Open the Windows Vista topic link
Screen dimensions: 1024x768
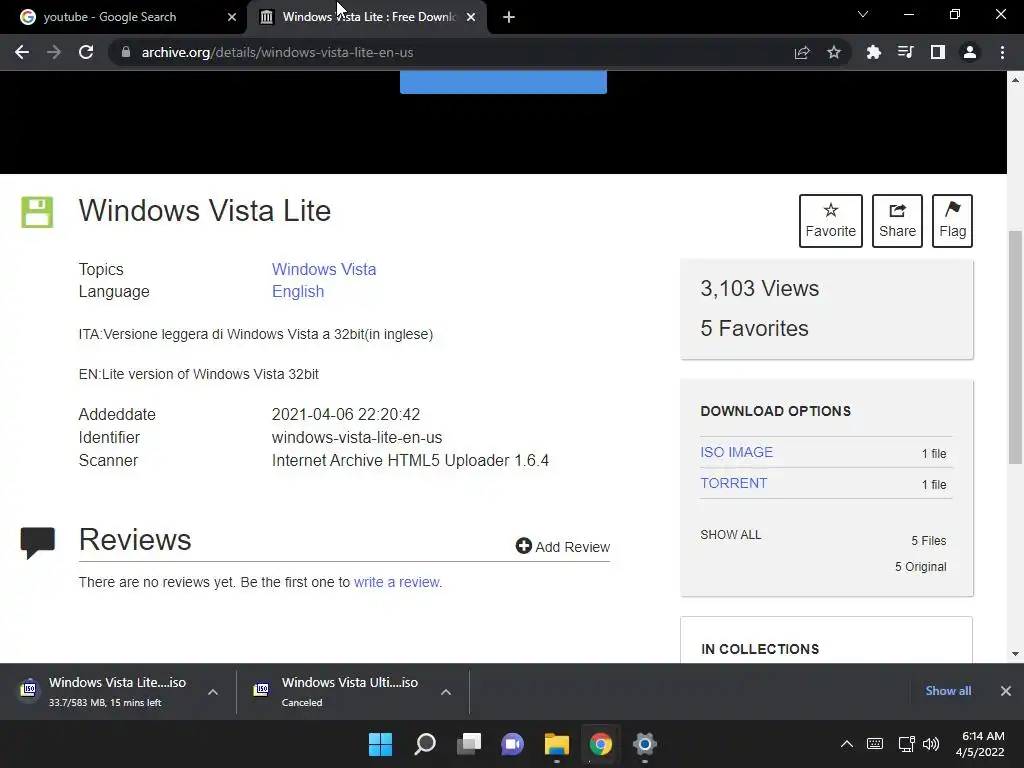[x=324, y=269]
